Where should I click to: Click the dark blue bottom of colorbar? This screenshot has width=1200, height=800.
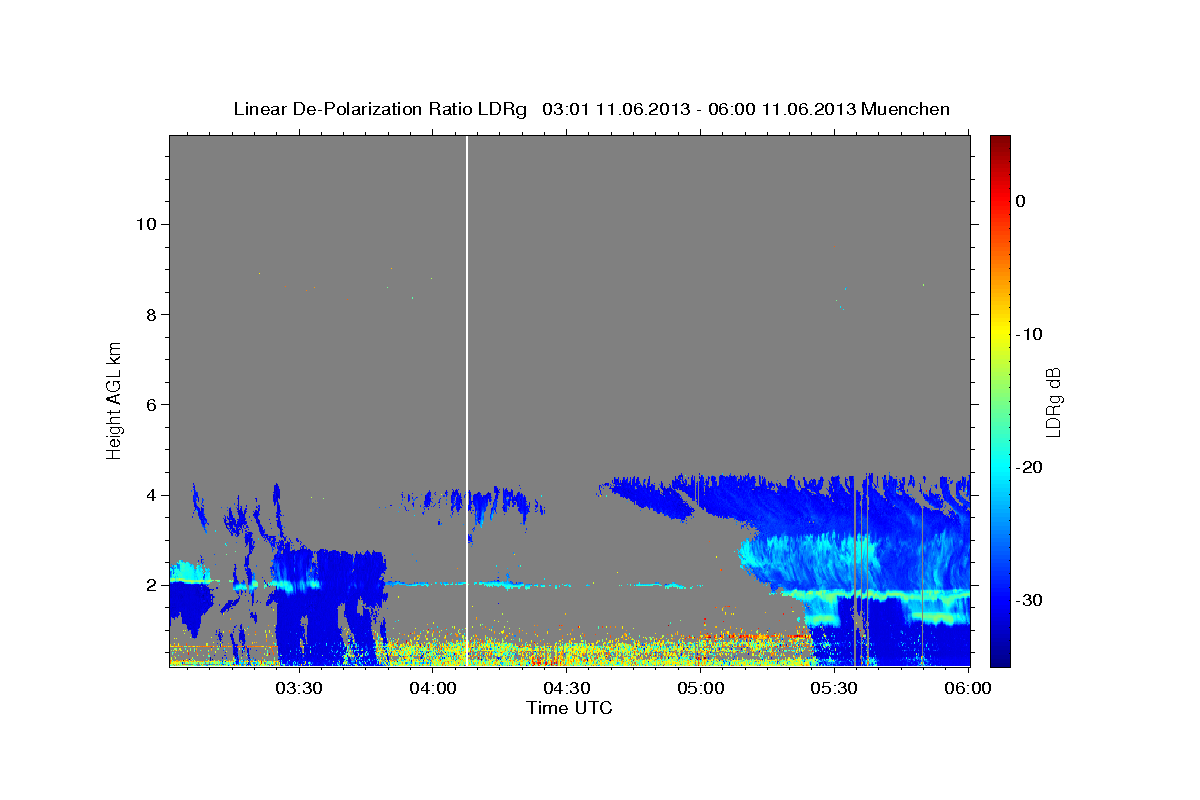pyautogui.click(x=1000, y=656)
